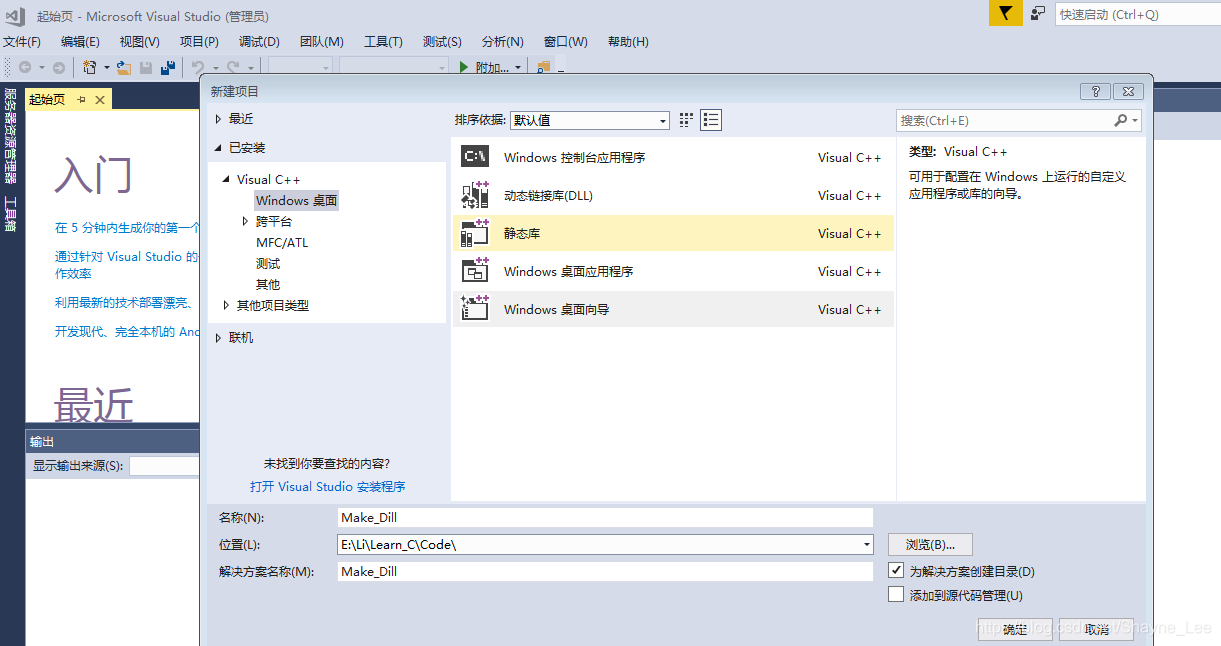Click the green start attach arrow
Screen dimensions: 1221x646
tap(464, 67)
